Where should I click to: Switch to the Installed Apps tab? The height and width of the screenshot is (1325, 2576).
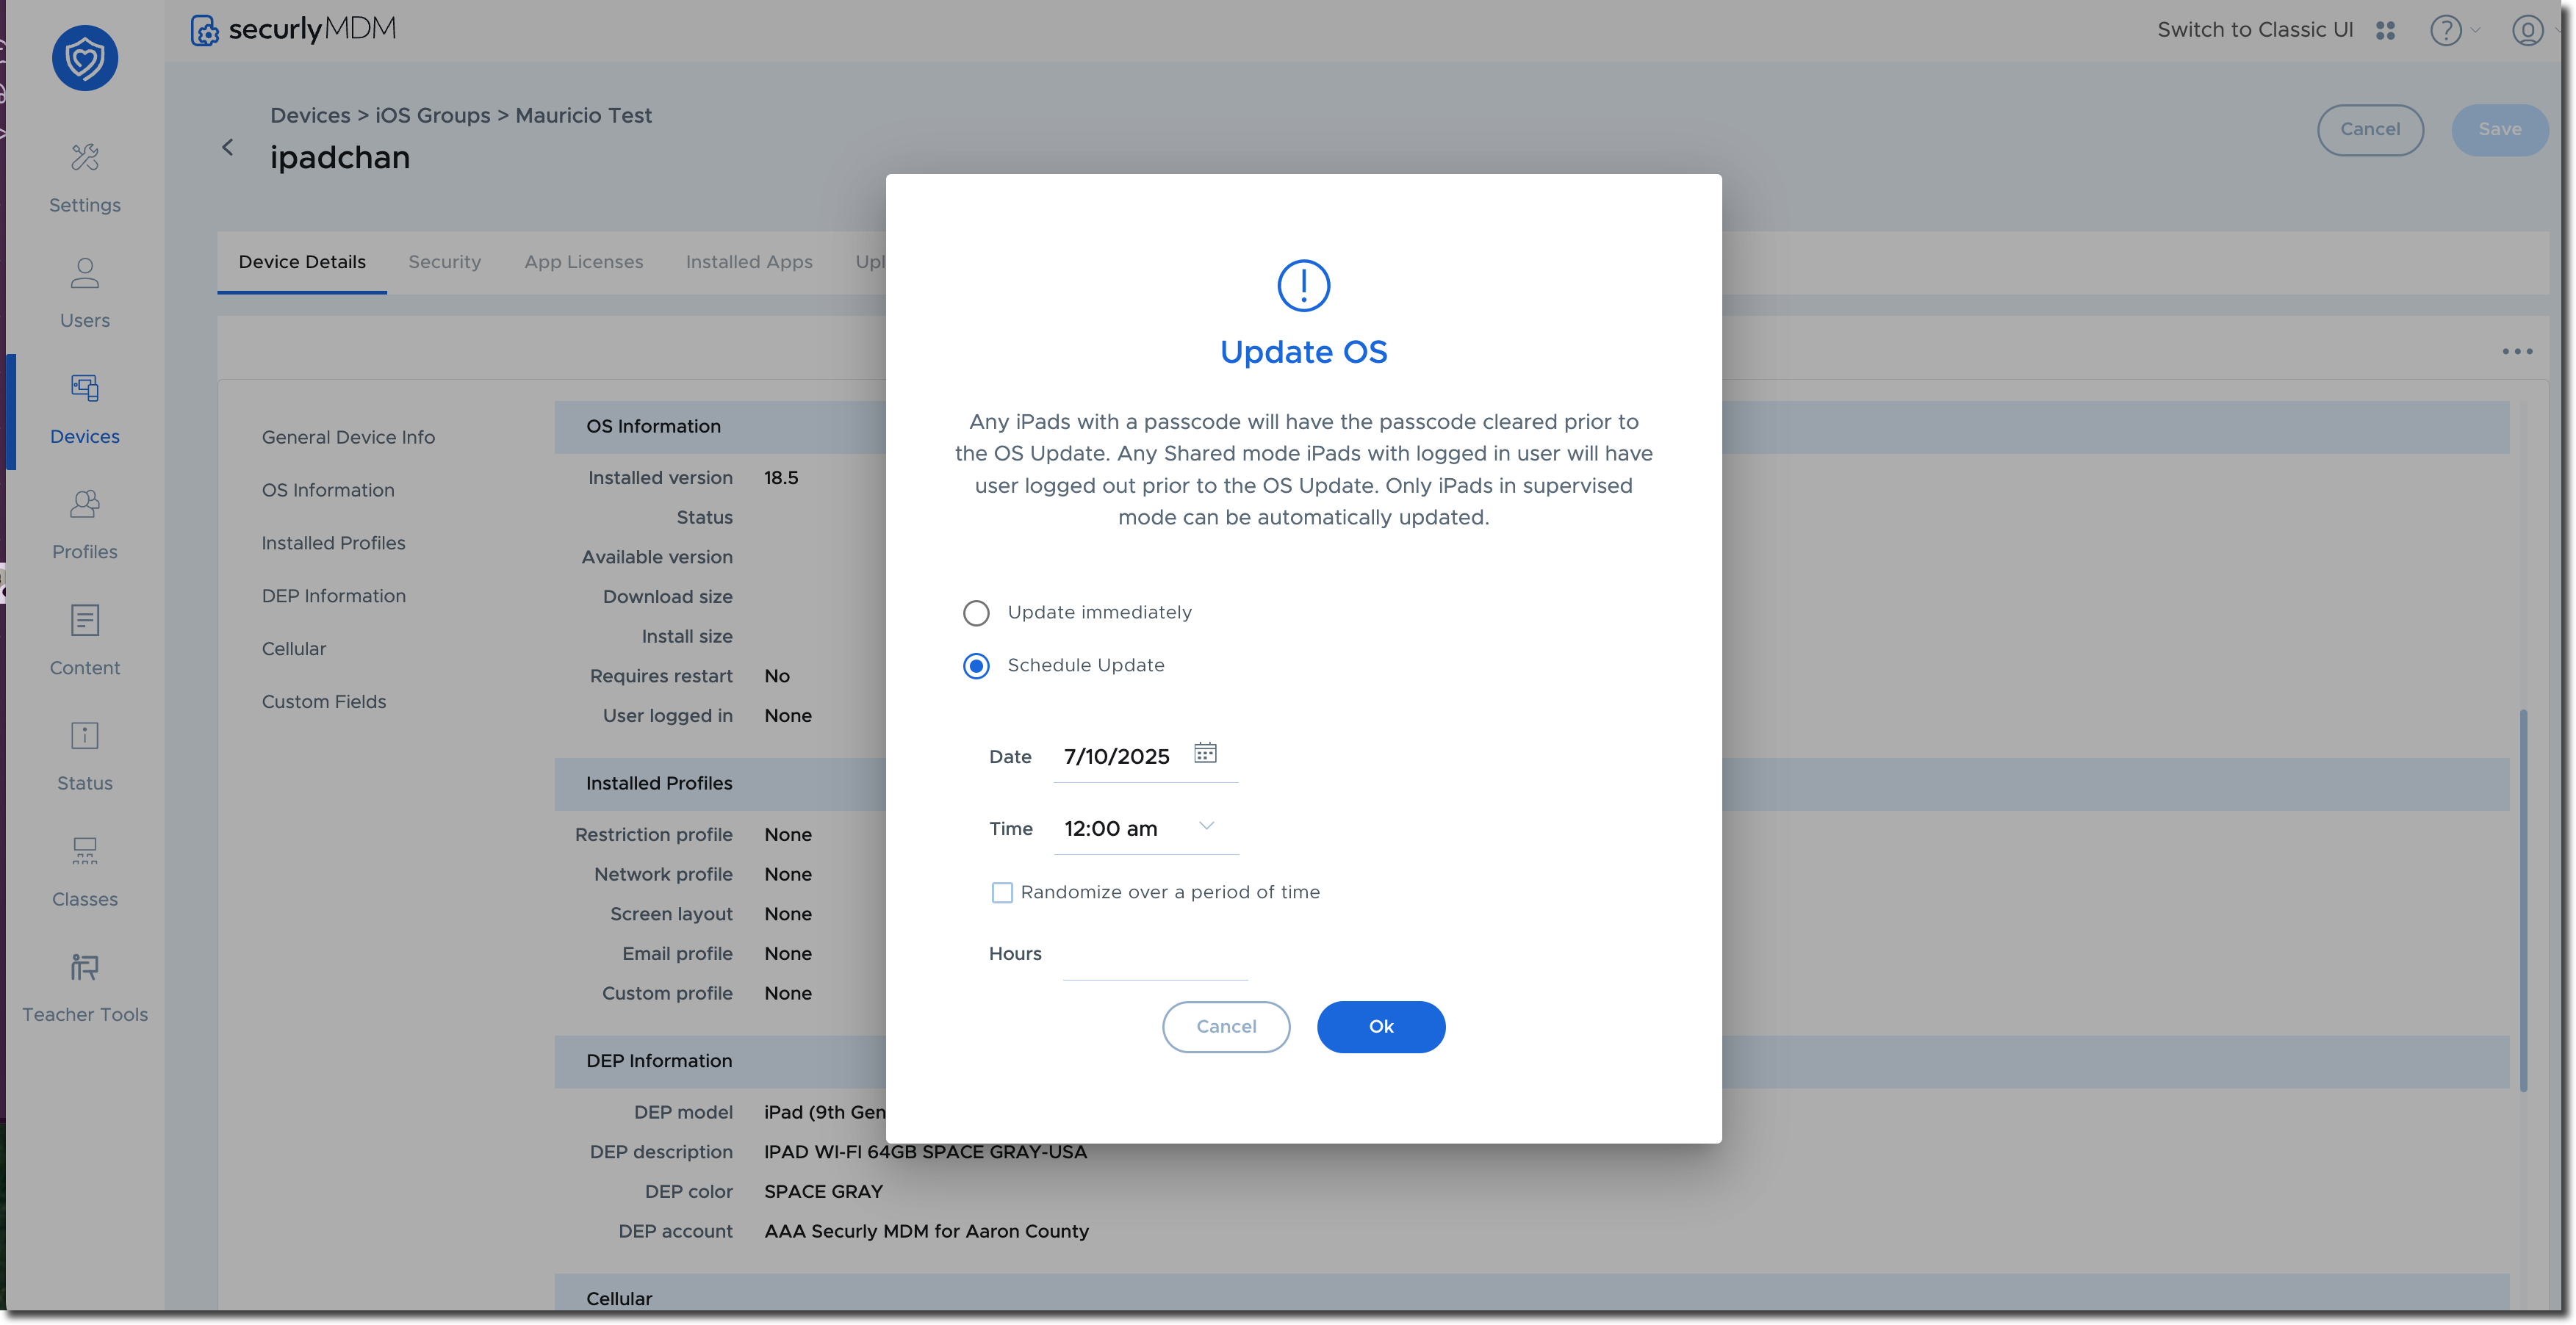coord(749,262)
